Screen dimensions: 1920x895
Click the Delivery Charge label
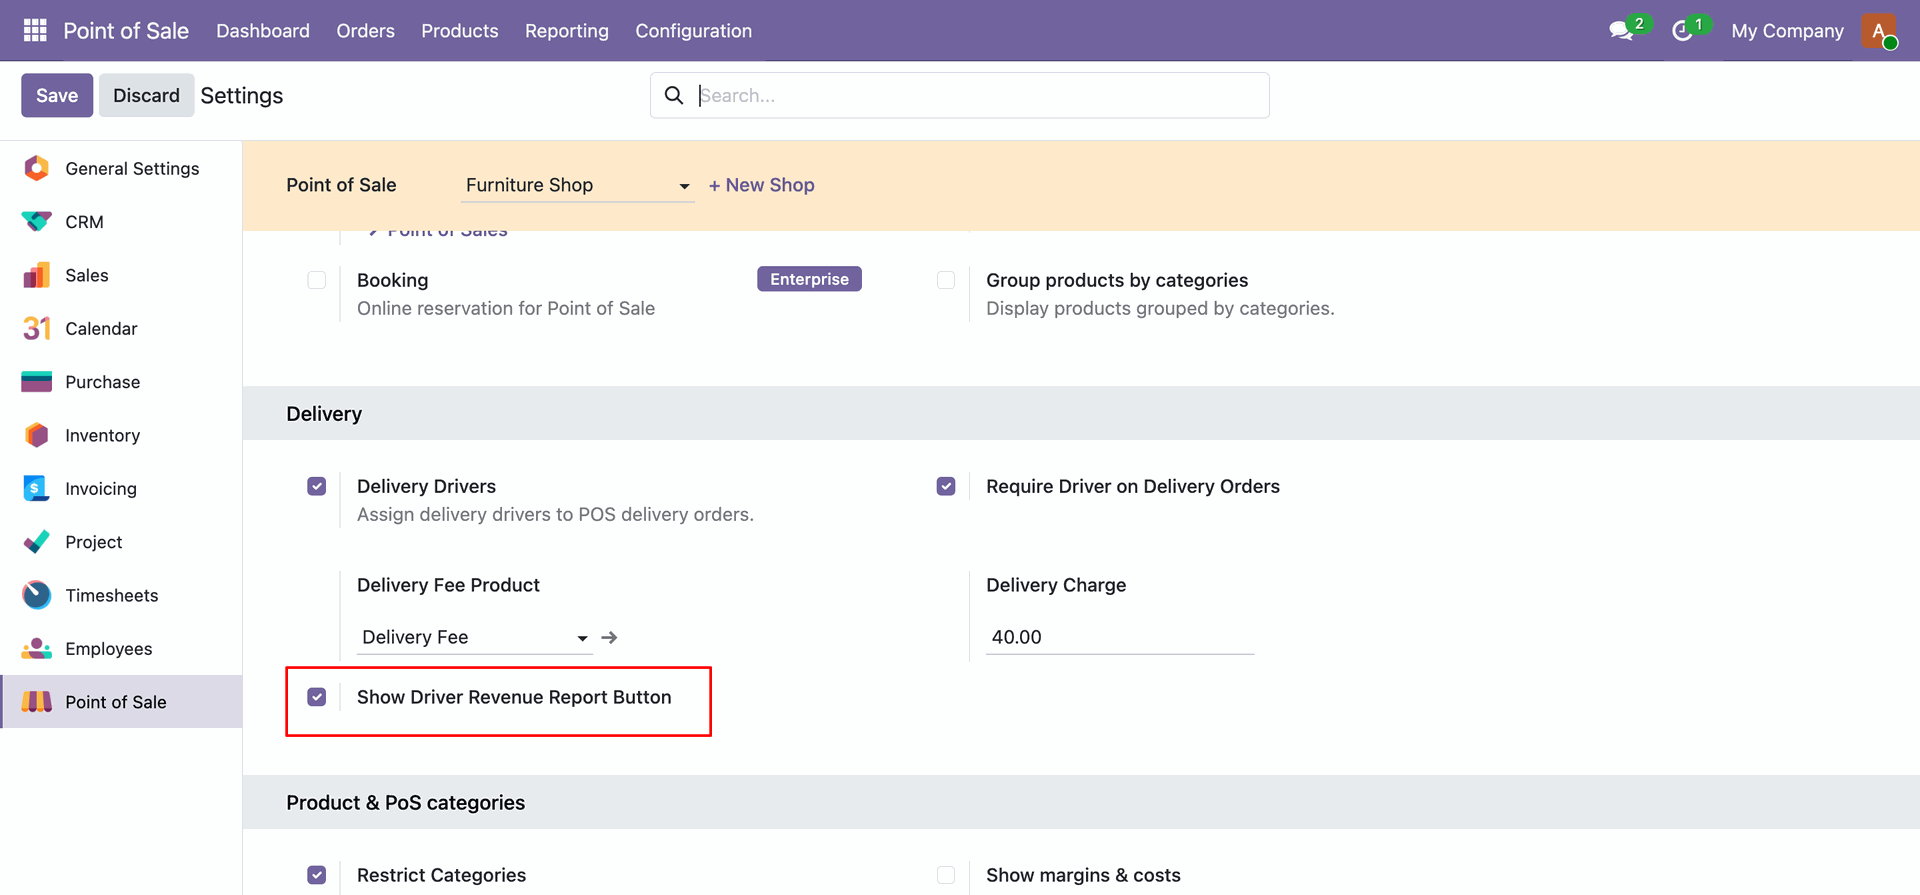click(x=1056, y=585)
